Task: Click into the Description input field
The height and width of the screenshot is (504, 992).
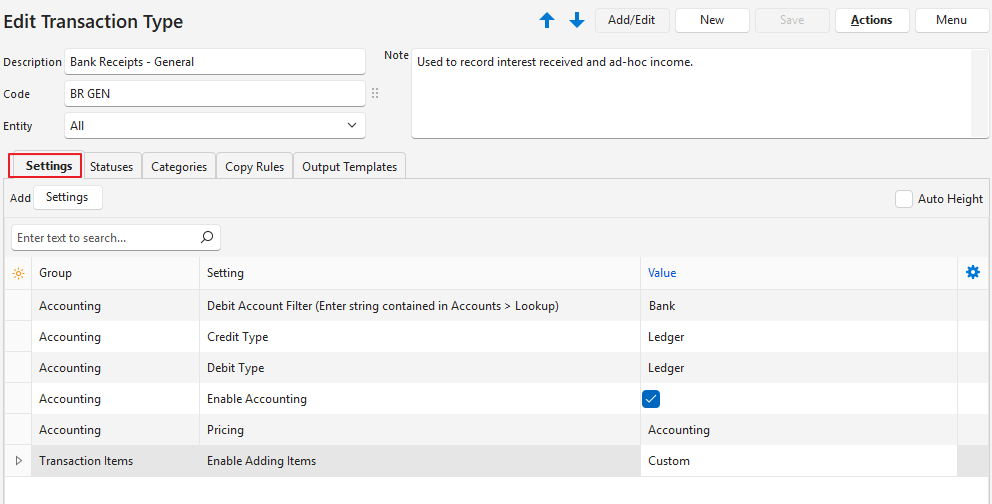Action: (215, 62)
